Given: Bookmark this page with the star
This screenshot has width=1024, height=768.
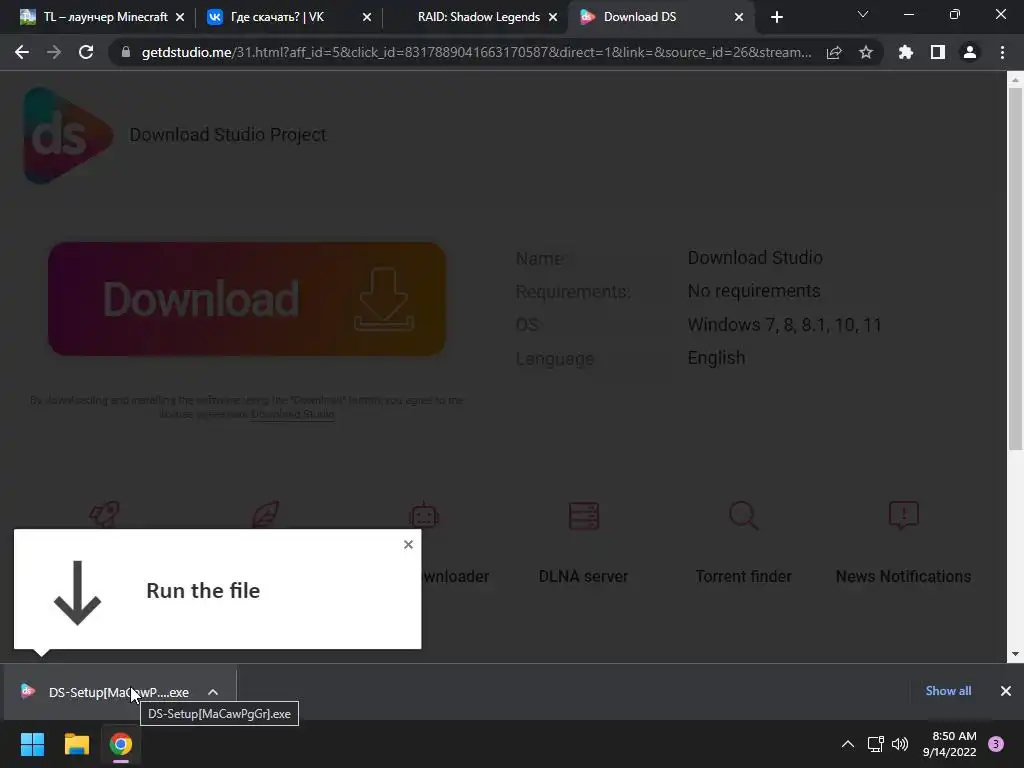Looking at the screenshot, I should [x=866, y=52].
